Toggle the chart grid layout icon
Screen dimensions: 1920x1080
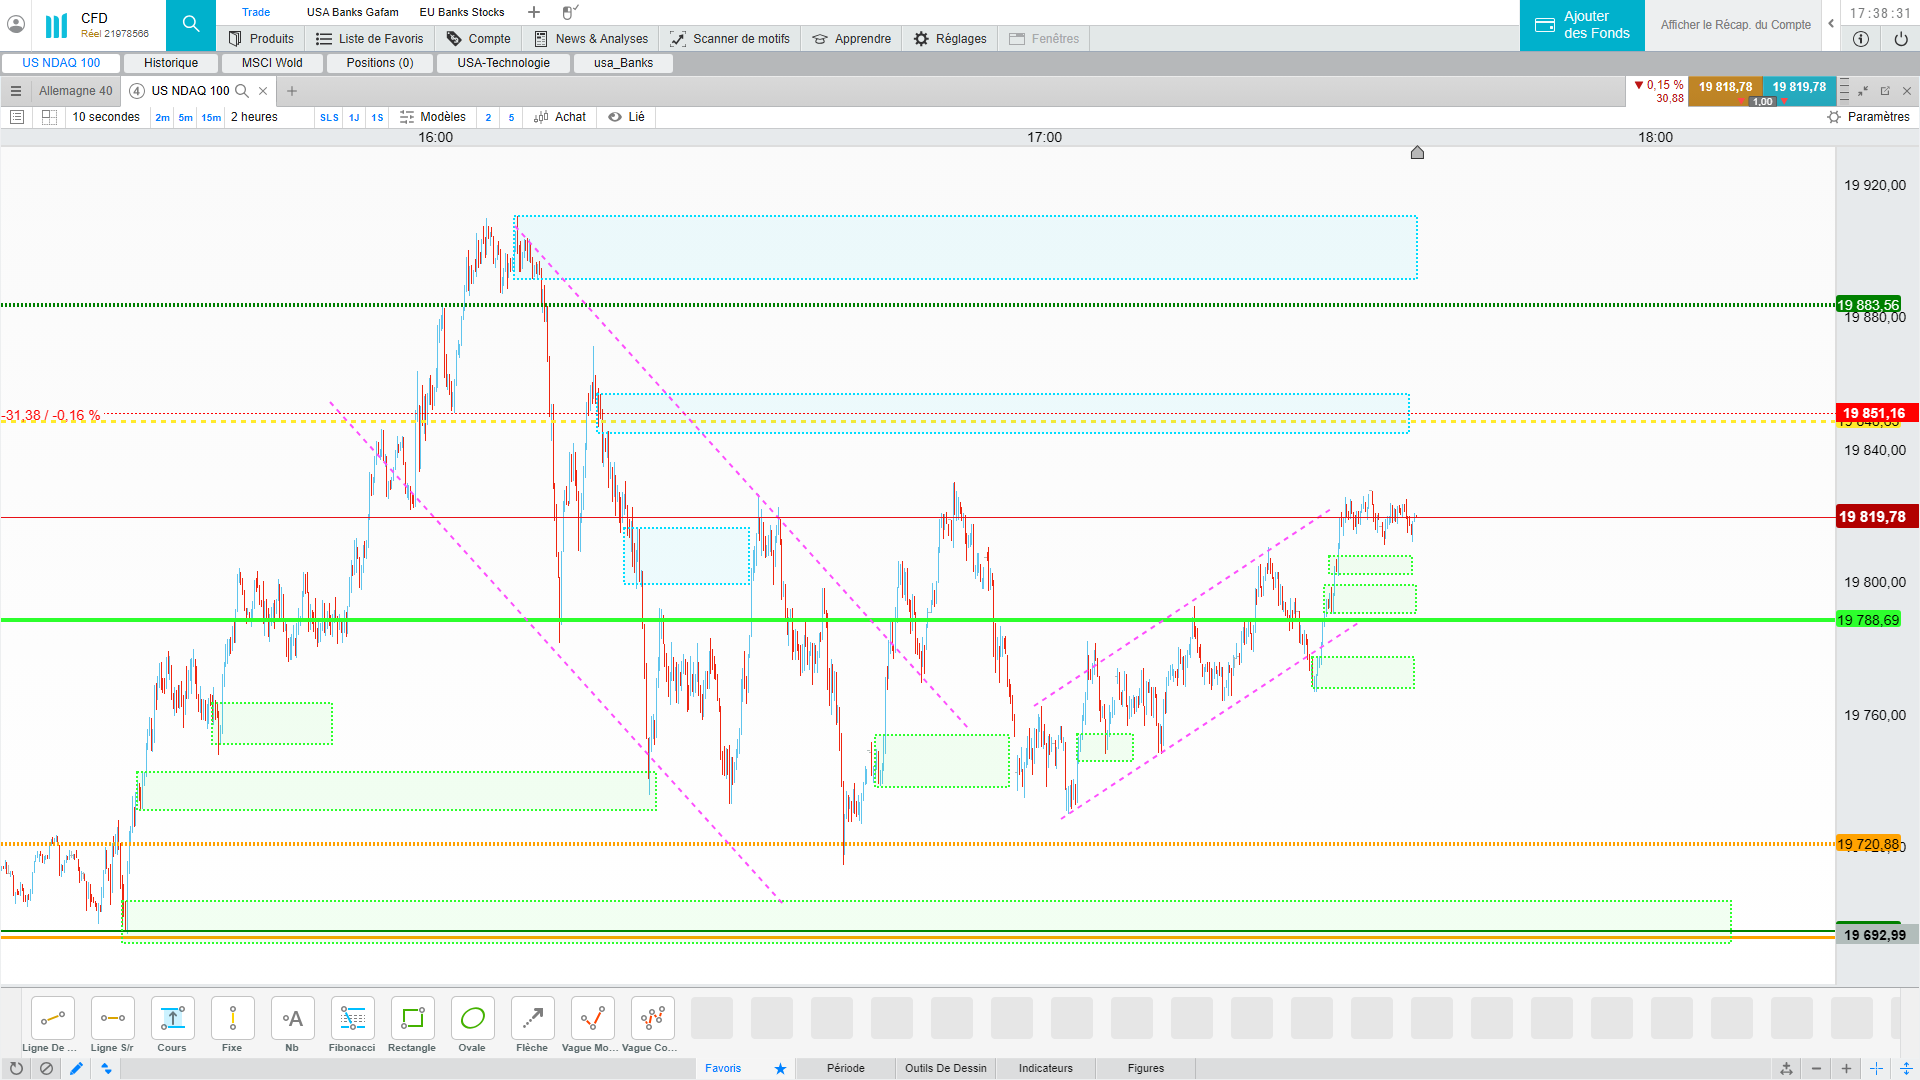pos(49,117)
